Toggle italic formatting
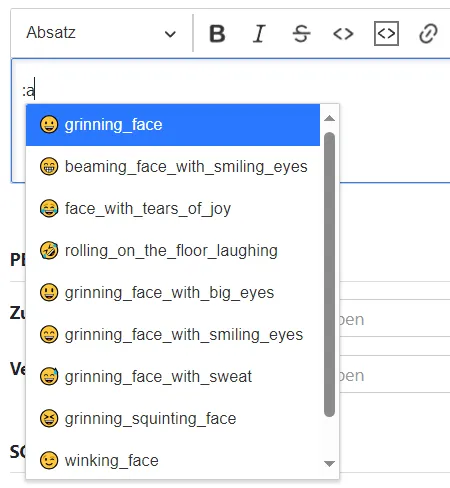450x488 pixels. (259, 33)
